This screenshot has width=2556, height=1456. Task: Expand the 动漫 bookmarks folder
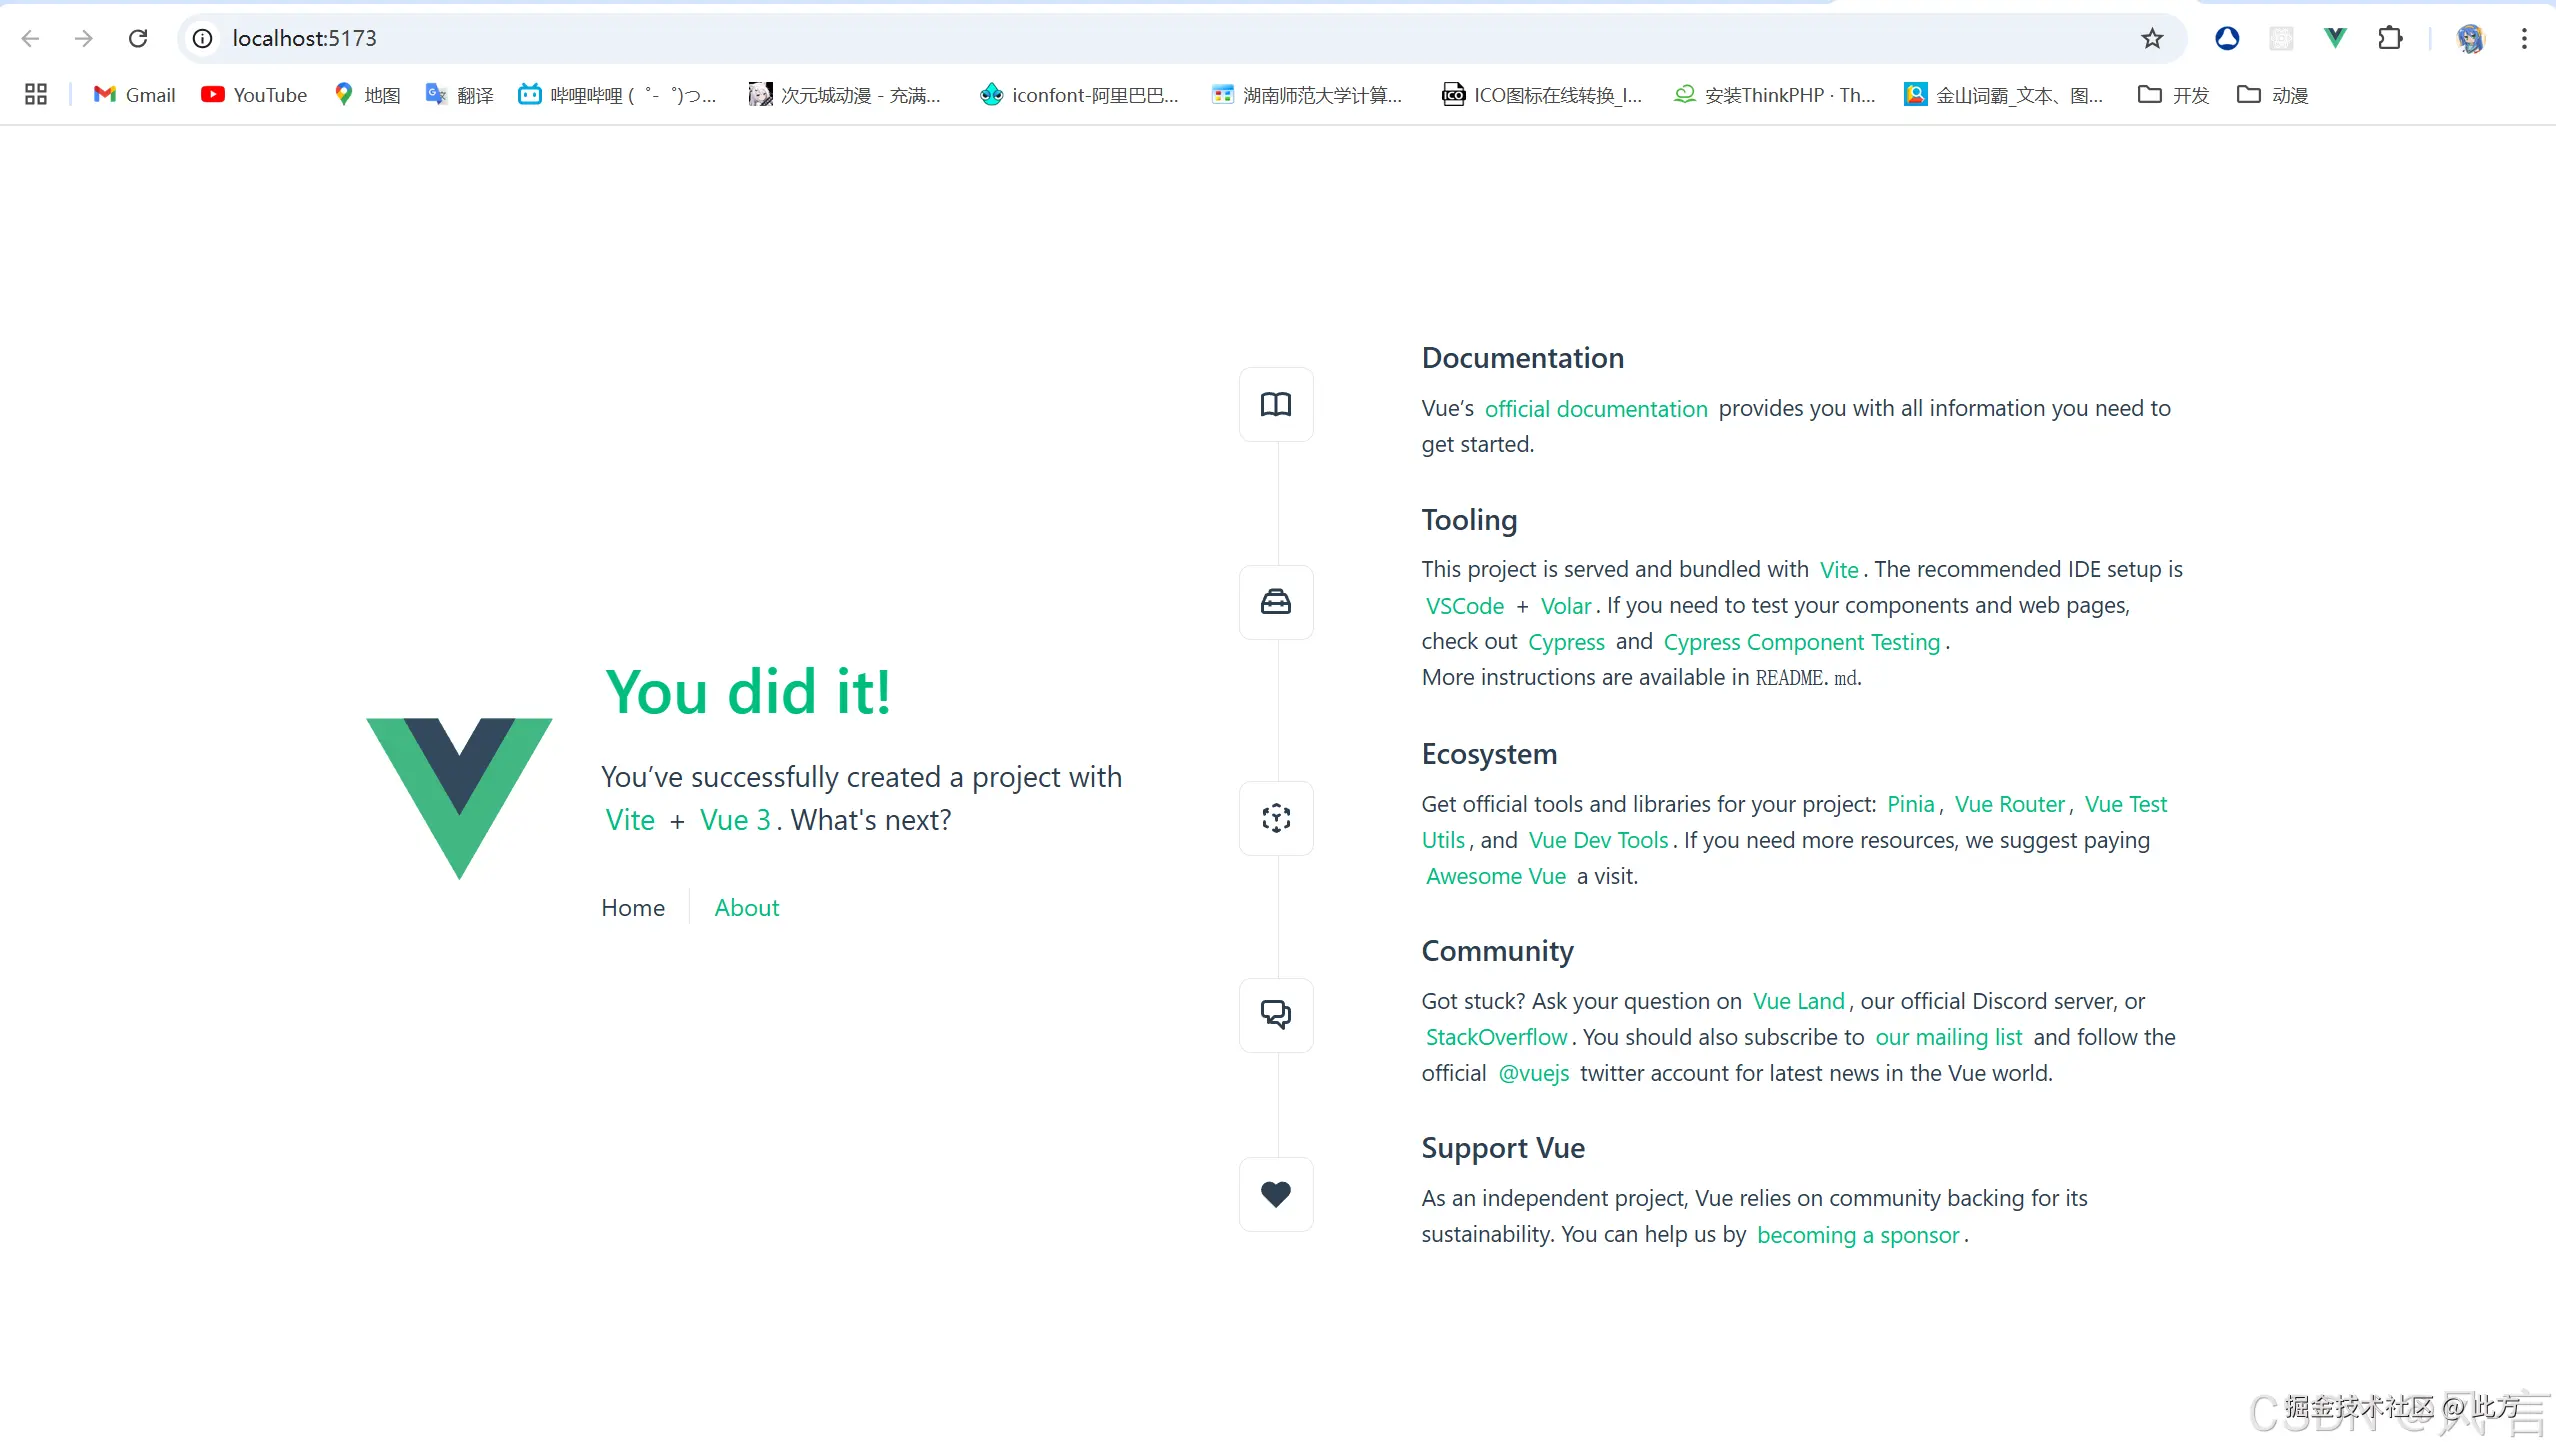[x=2272, y=95]
